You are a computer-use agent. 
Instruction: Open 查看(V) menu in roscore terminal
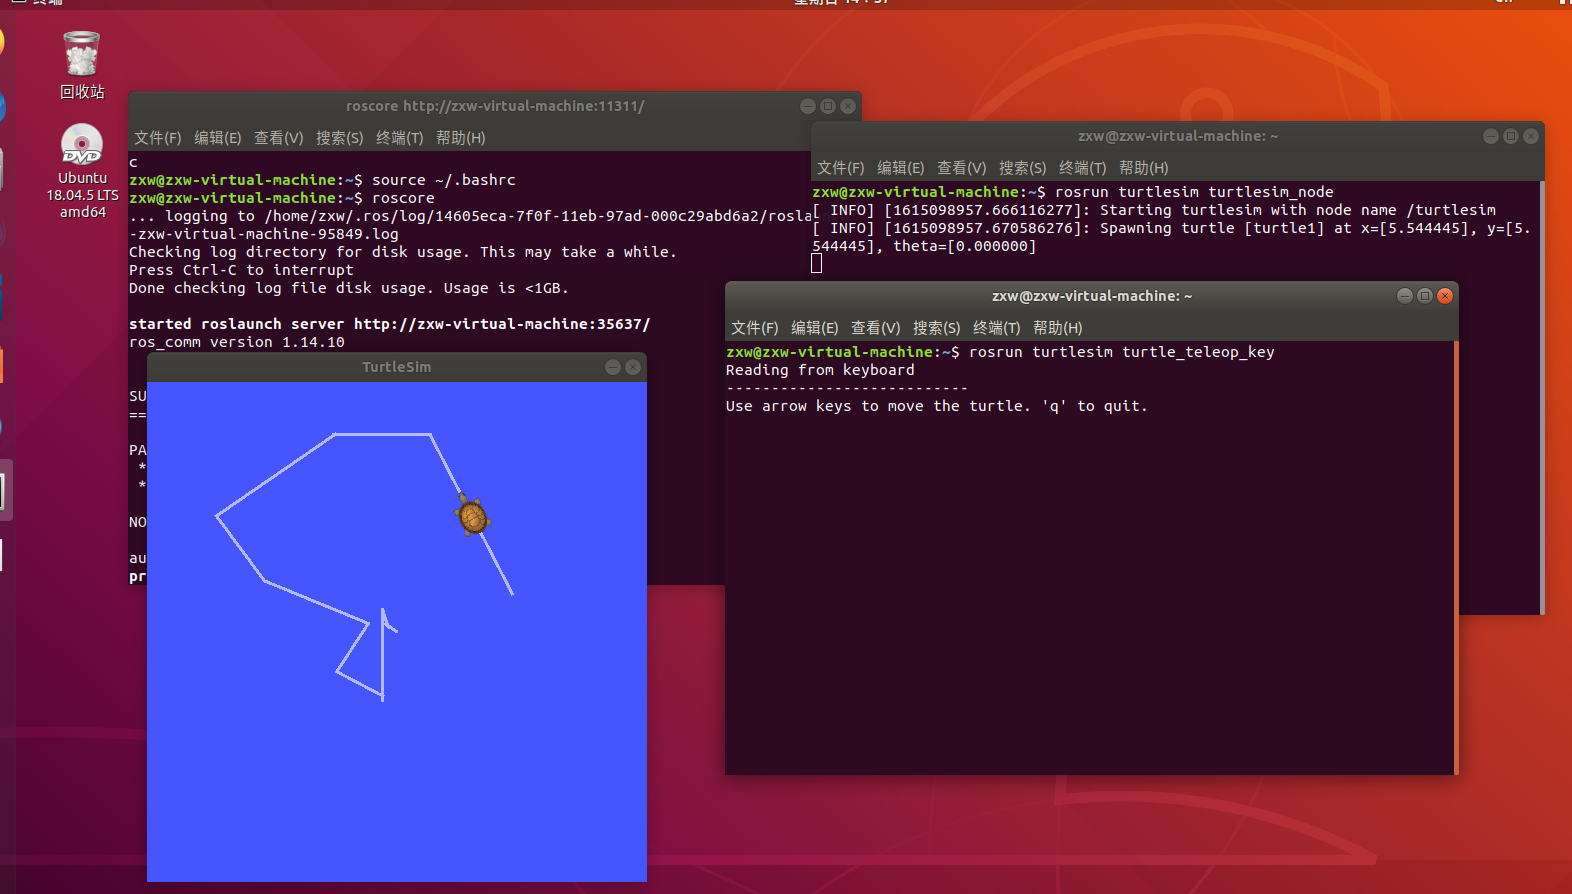click(279, 138)
